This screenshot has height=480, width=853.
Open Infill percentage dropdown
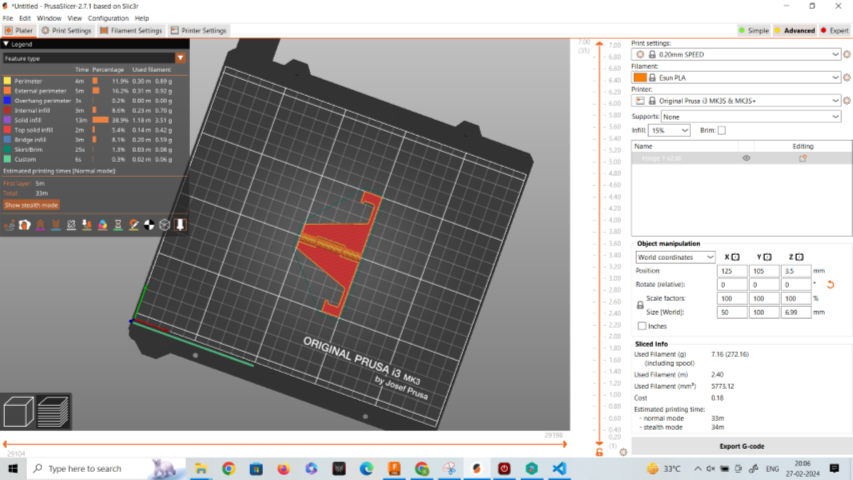[669, 131]
